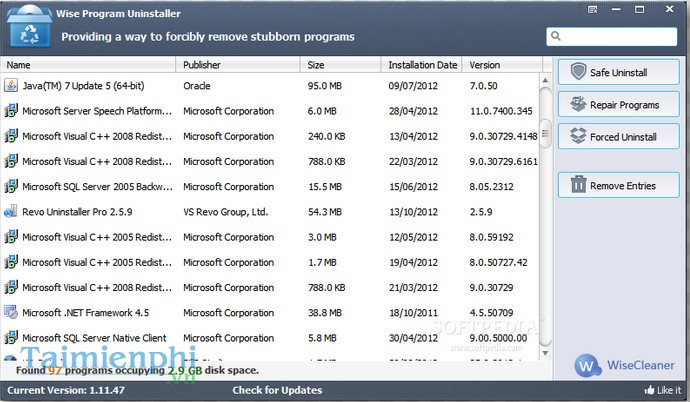Sort list by Name column header
Screen dimensions: 690x402
click(88, 65)
